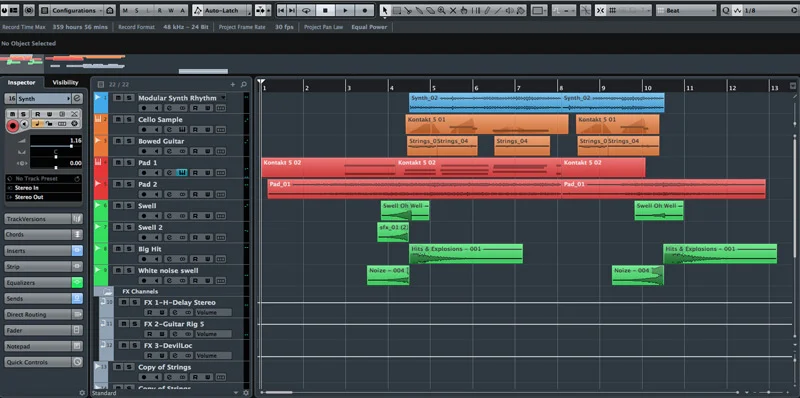Open the Fader inspector section
Screen dimensions: 800x398
coord(43,331)
